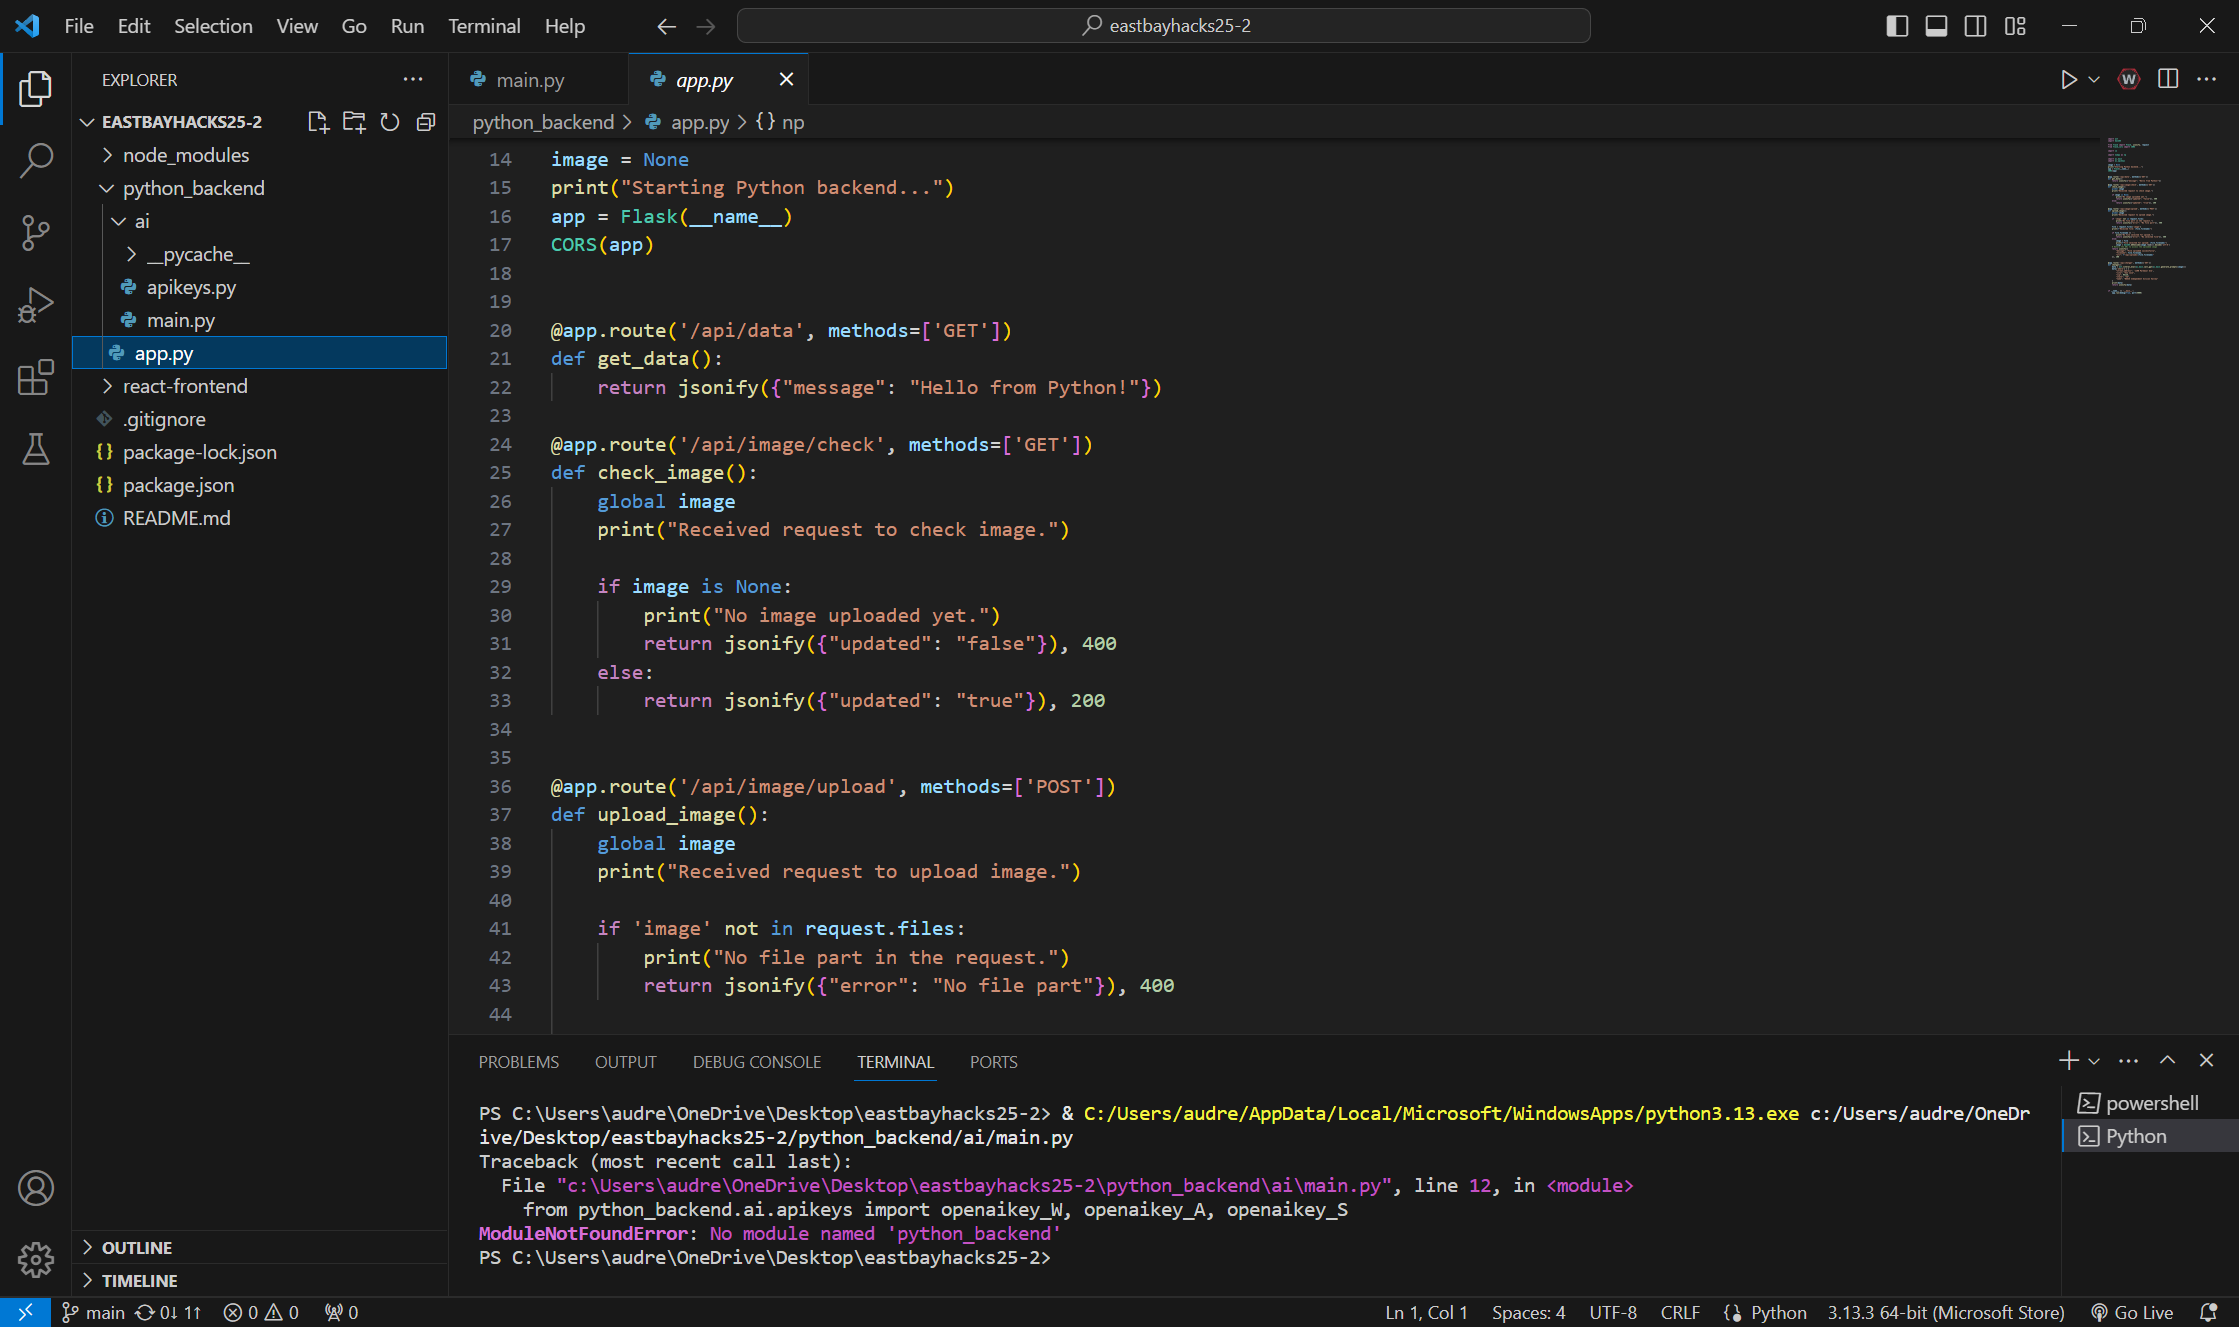Open the Testing flask icon

pos(35,449)
